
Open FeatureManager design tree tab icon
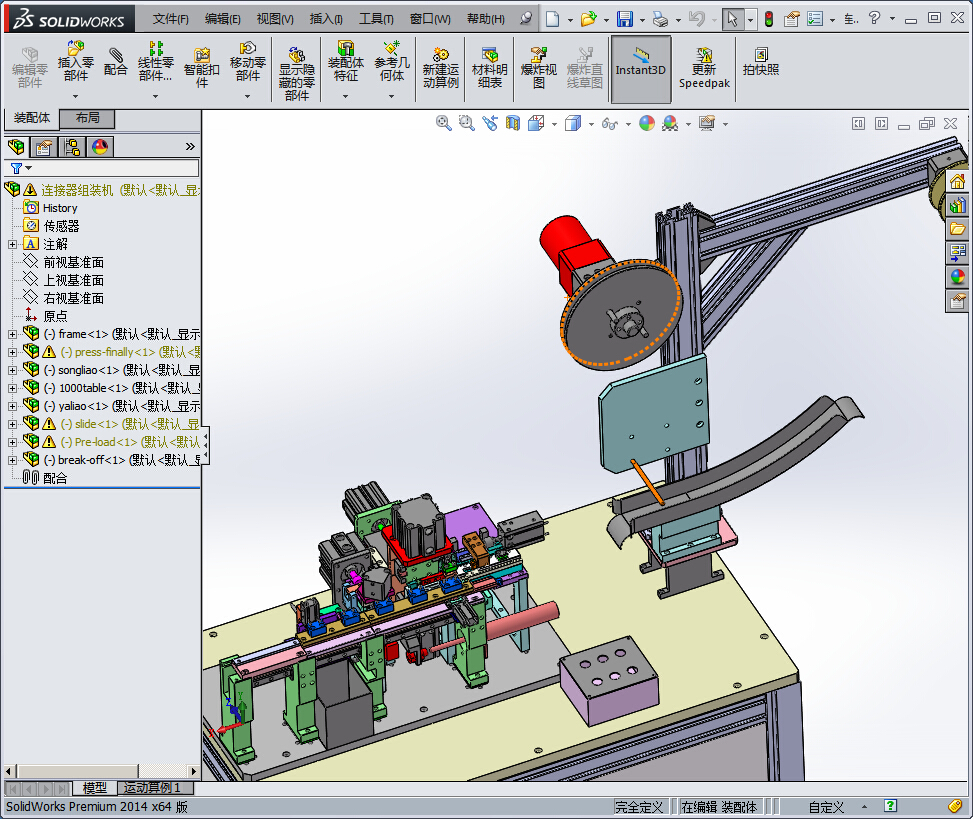coord(17,147)
